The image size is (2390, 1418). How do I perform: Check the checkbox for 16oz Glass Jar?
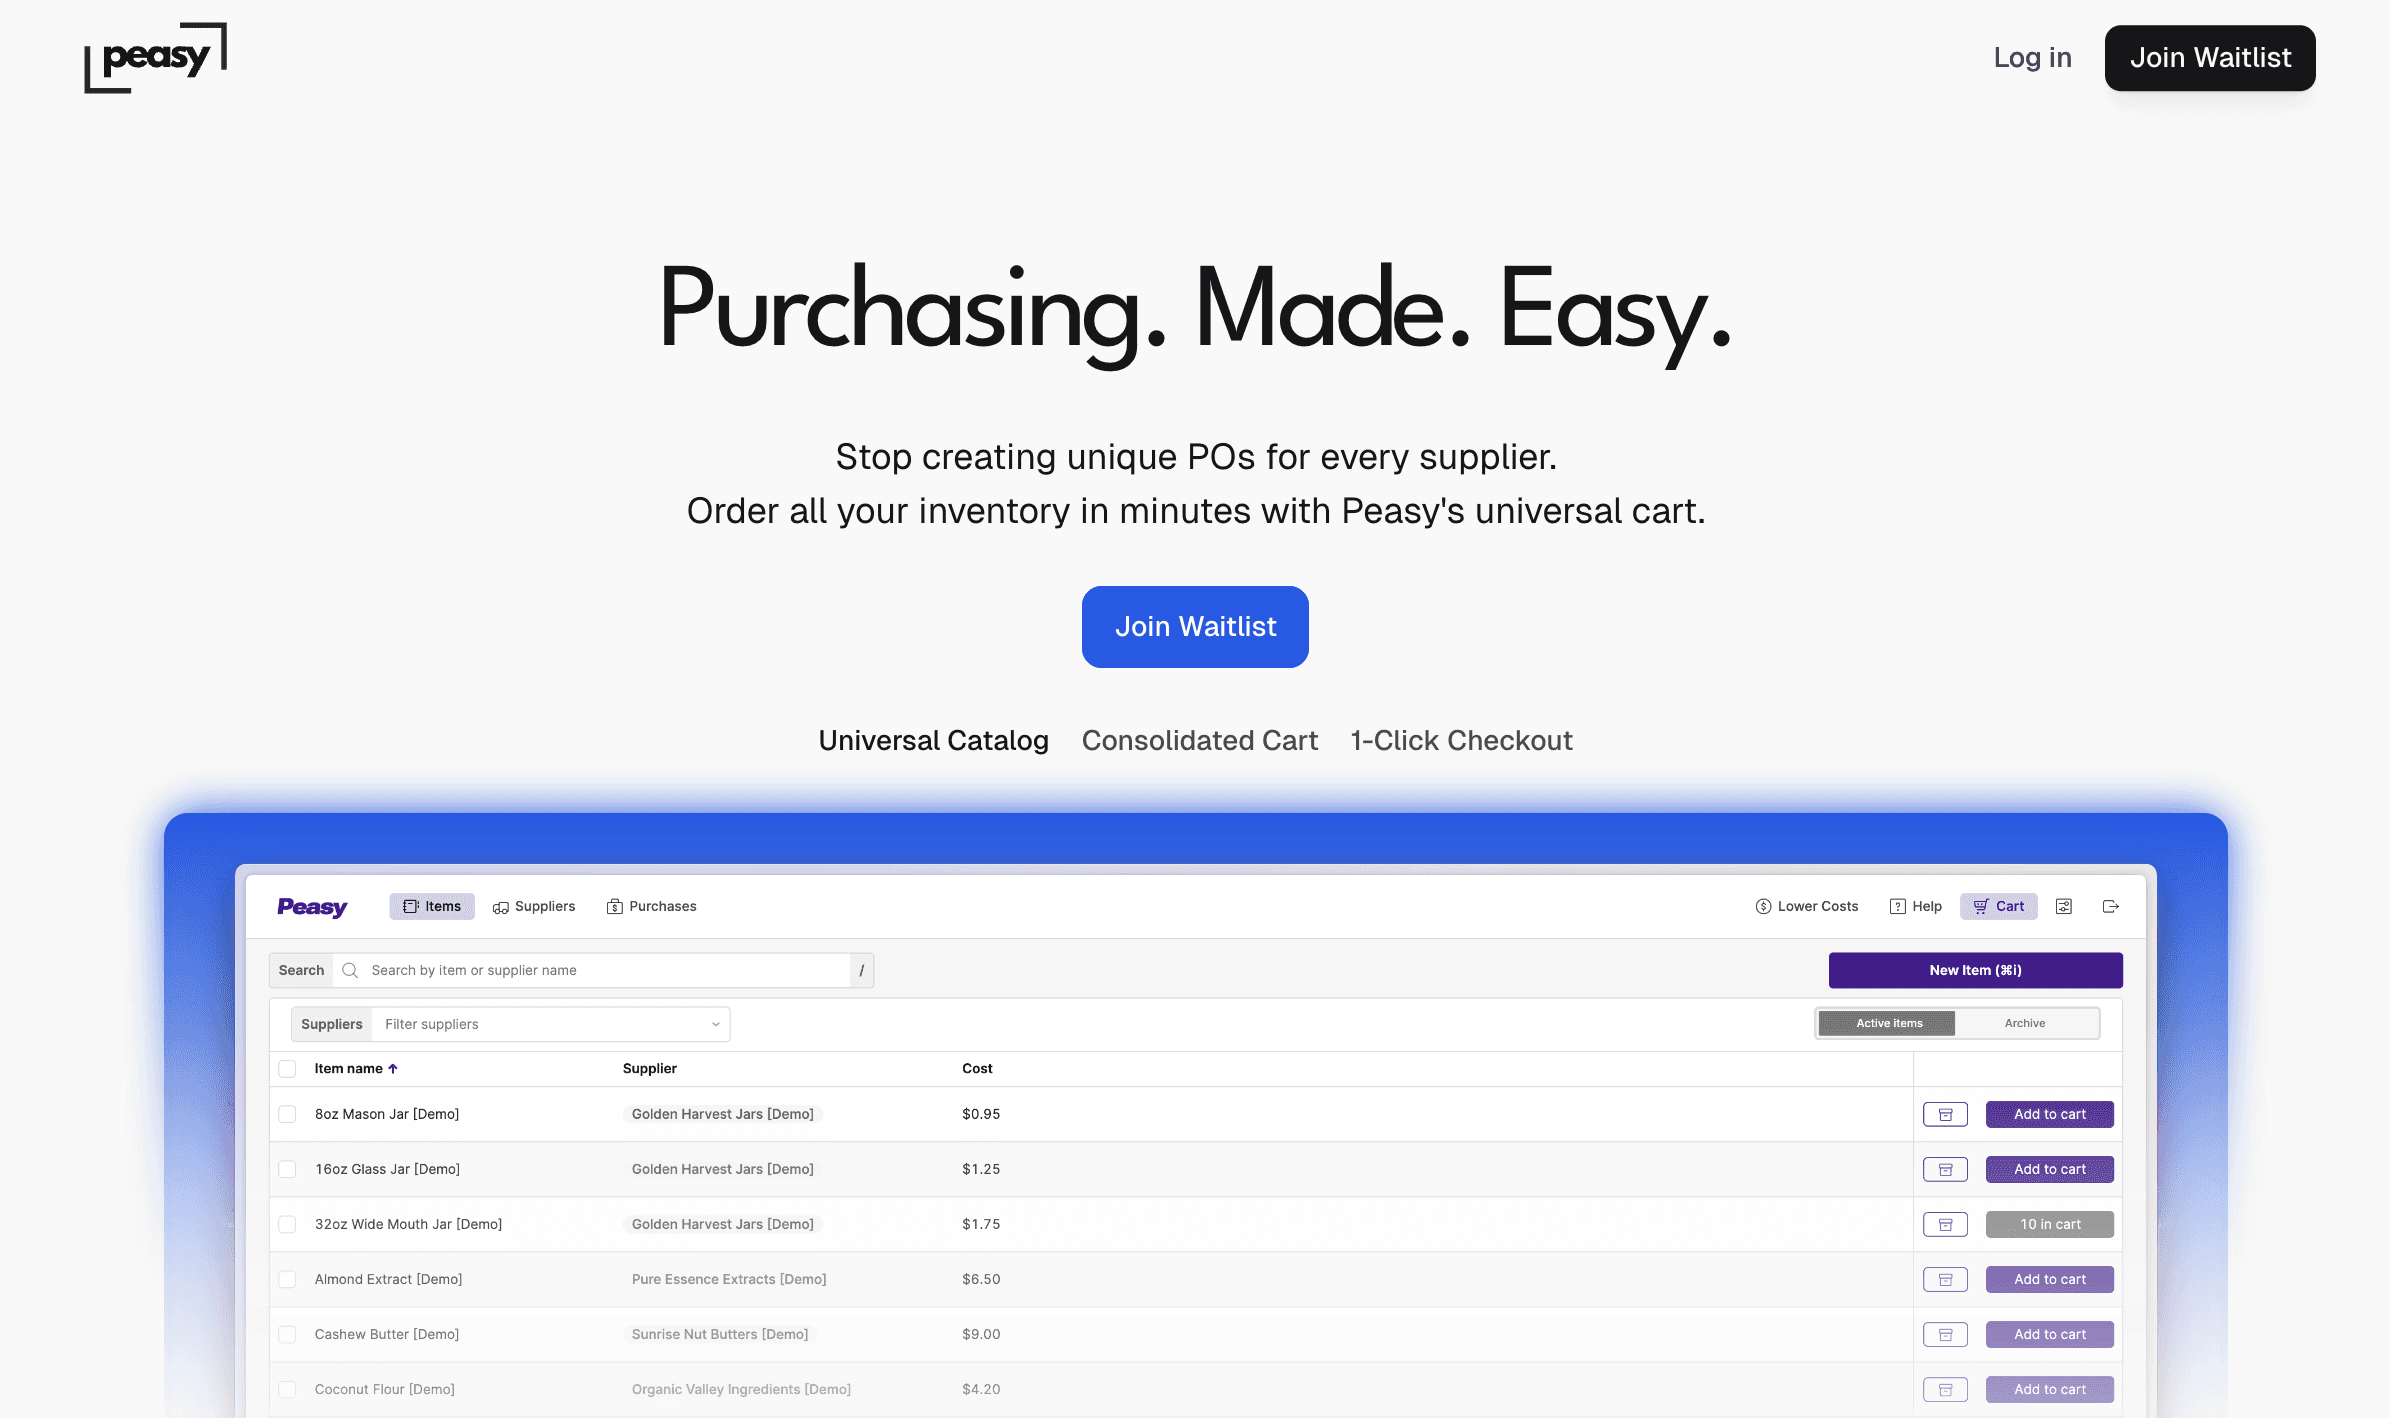(288, 1169)
